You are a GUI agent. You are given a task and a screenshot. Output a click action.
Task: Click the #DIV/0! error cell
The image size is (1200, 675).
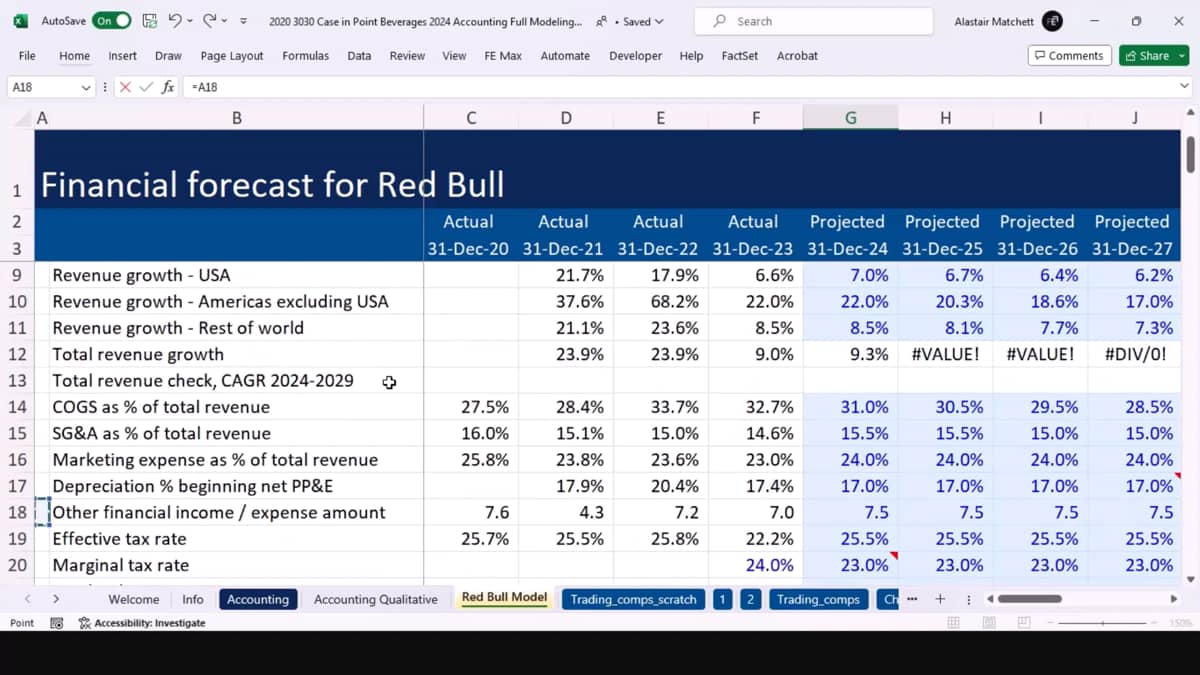(1135, 354)
